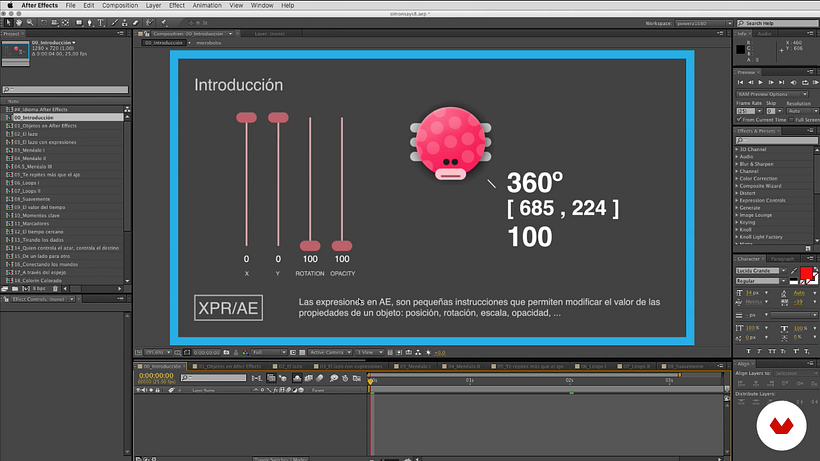The image size is (820, 461).
Task: Jump to first frame in Preview panel
Action: click(x=741, y=83)
